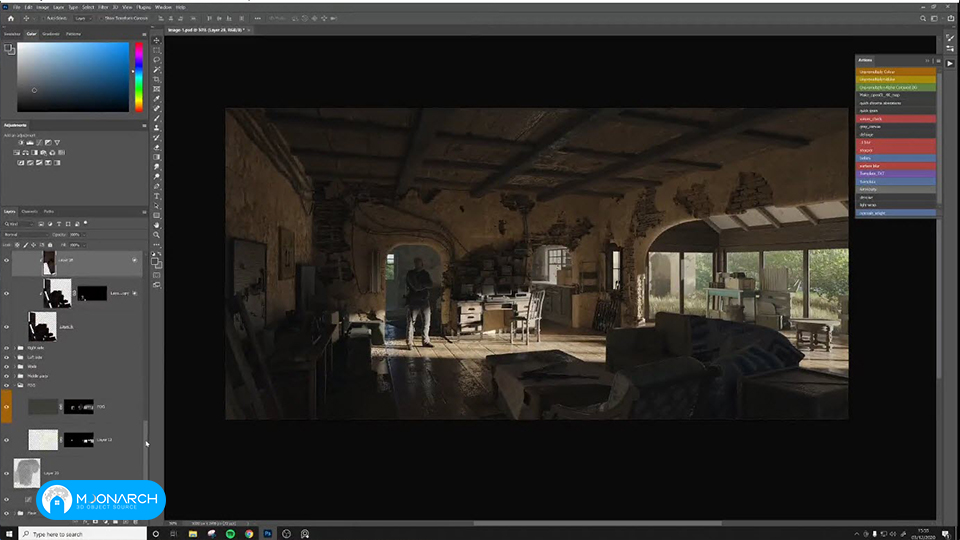This screenshot has width=960, height=540.
Task: Select the History Brush tool
Action: [157, 138]
